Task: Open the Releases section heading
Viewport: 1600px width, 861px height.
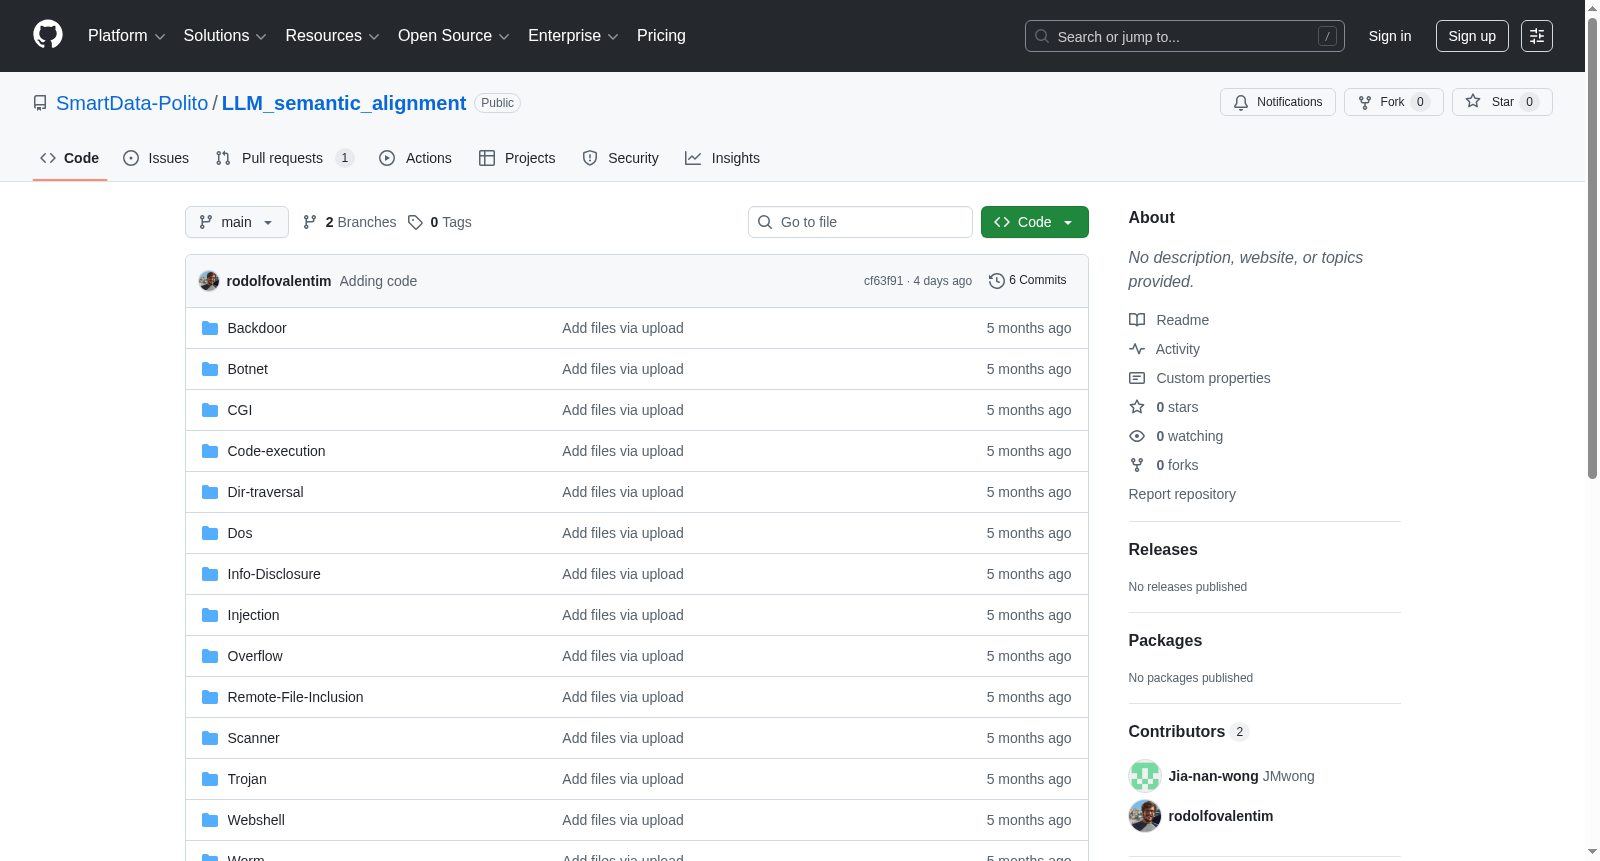Action: click(1163, 550)
